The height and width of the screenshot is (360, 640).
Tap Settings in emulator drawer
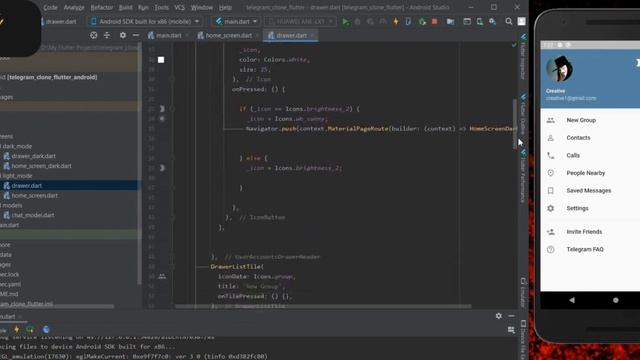click(577, 208)
